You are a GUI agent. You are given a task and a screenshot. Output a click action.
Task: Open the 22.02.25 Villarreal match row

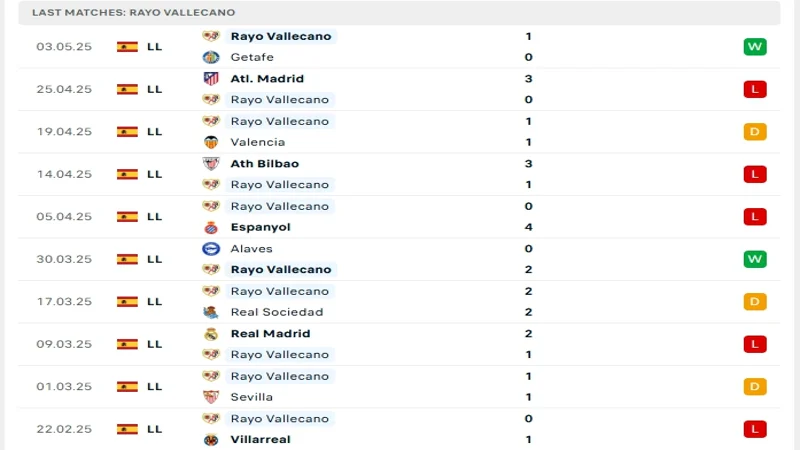click(x=400, y=429)
